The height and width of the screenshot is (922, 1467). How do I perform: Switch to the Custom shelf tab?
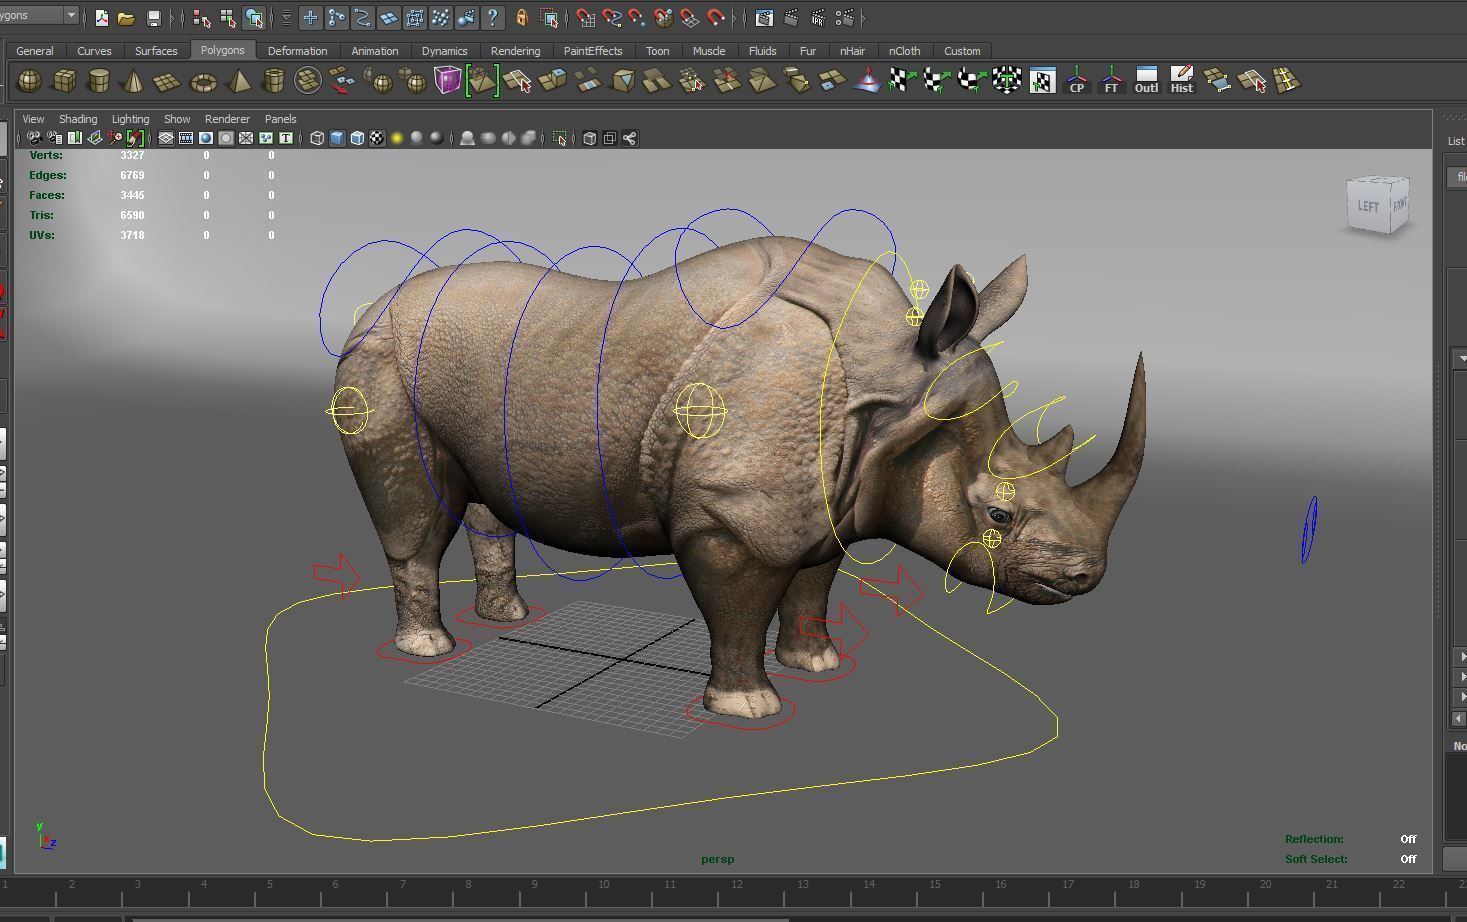(x=962, y=51)
